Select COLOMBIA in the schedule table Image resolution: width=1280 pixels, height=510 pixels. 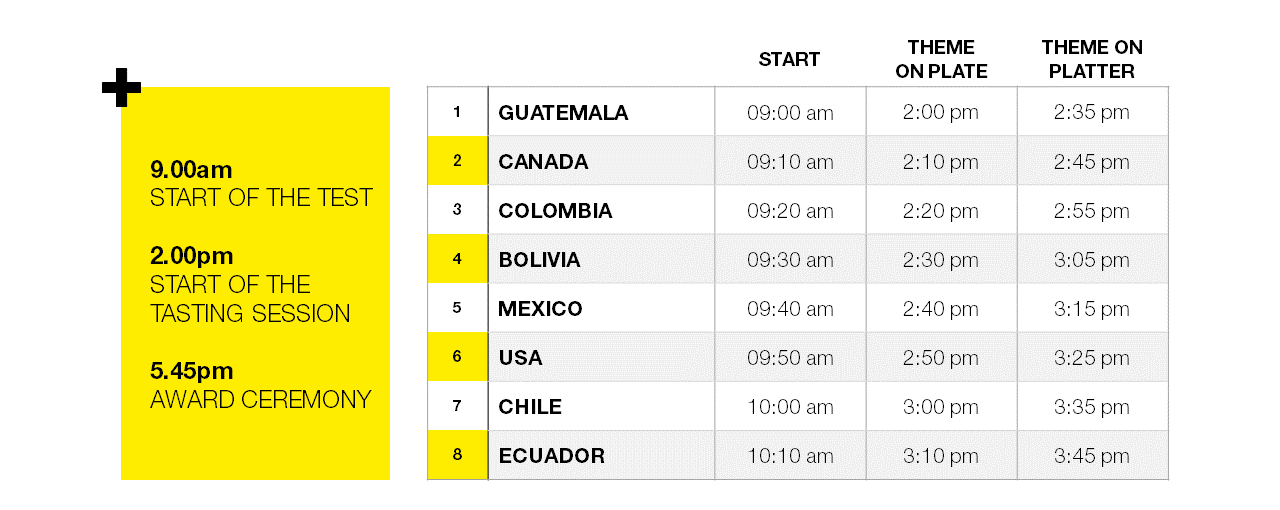(555, 210)
